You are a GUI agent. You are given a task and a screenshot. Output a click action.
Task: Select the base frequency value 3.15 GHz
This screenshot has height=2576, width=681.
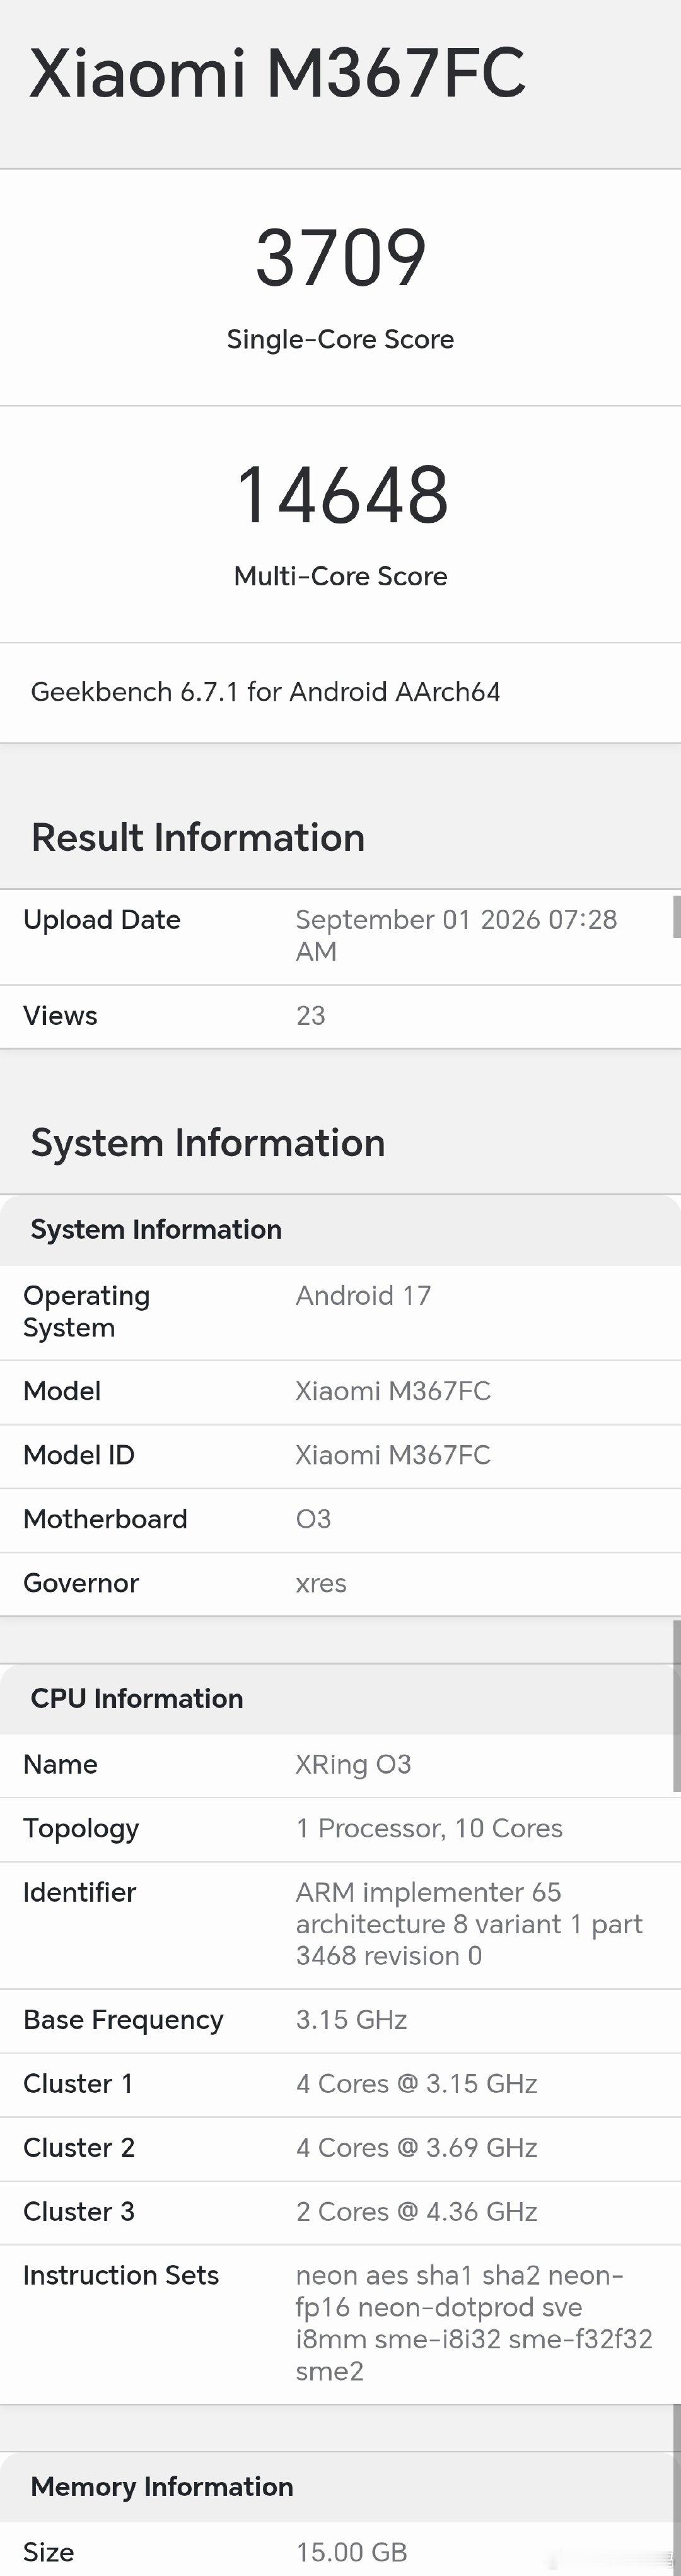tap(351, 2020)
